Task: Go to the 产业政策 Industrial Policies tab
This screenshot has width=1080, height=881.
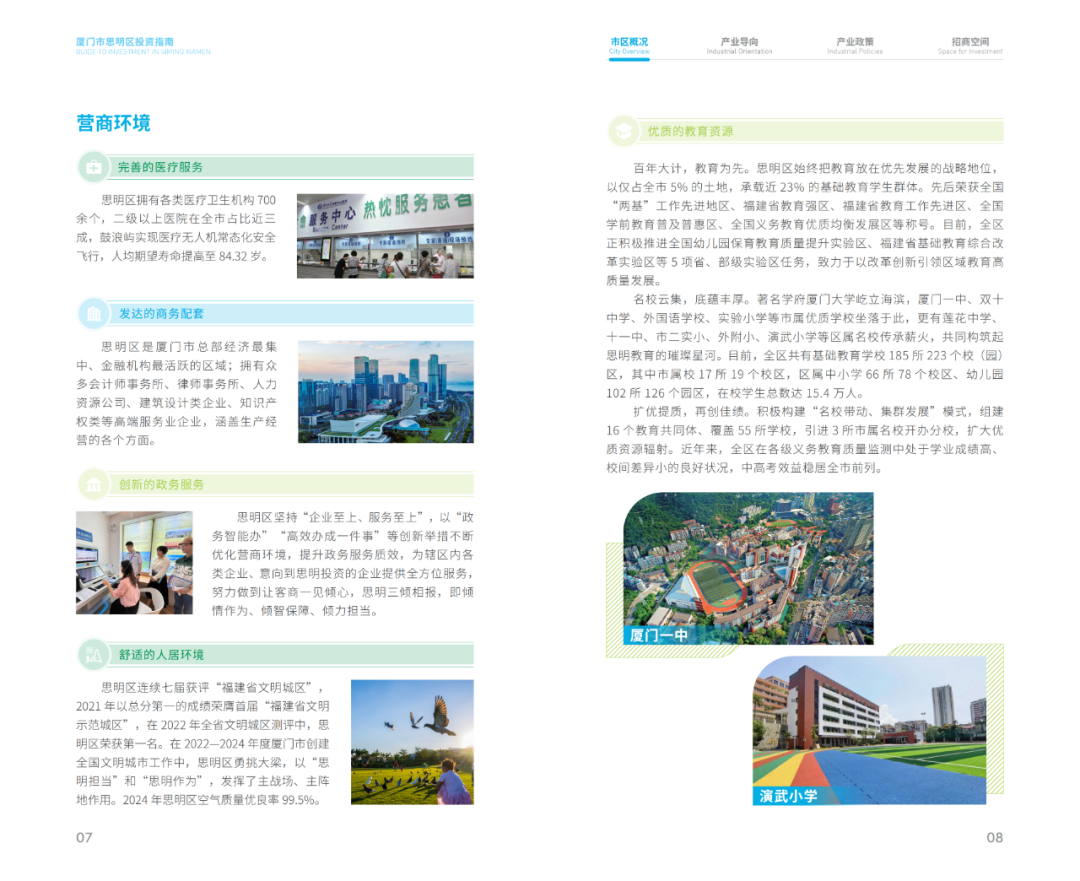Action: [x=855, y=46]
